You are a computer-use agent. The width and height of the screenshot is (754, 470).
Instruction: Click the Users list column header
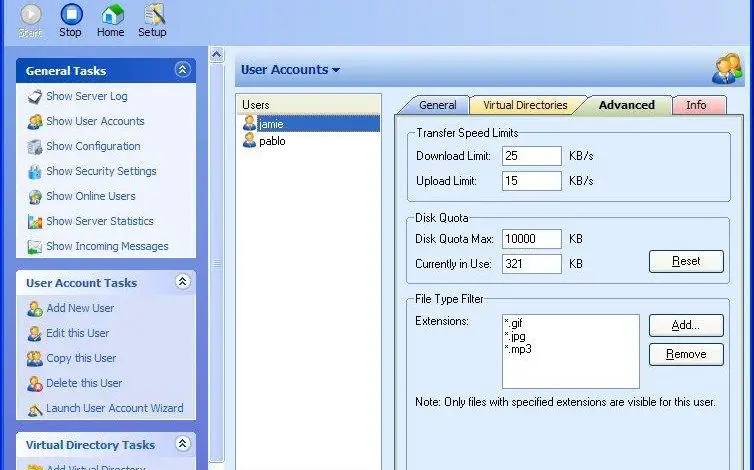[309, 104]
